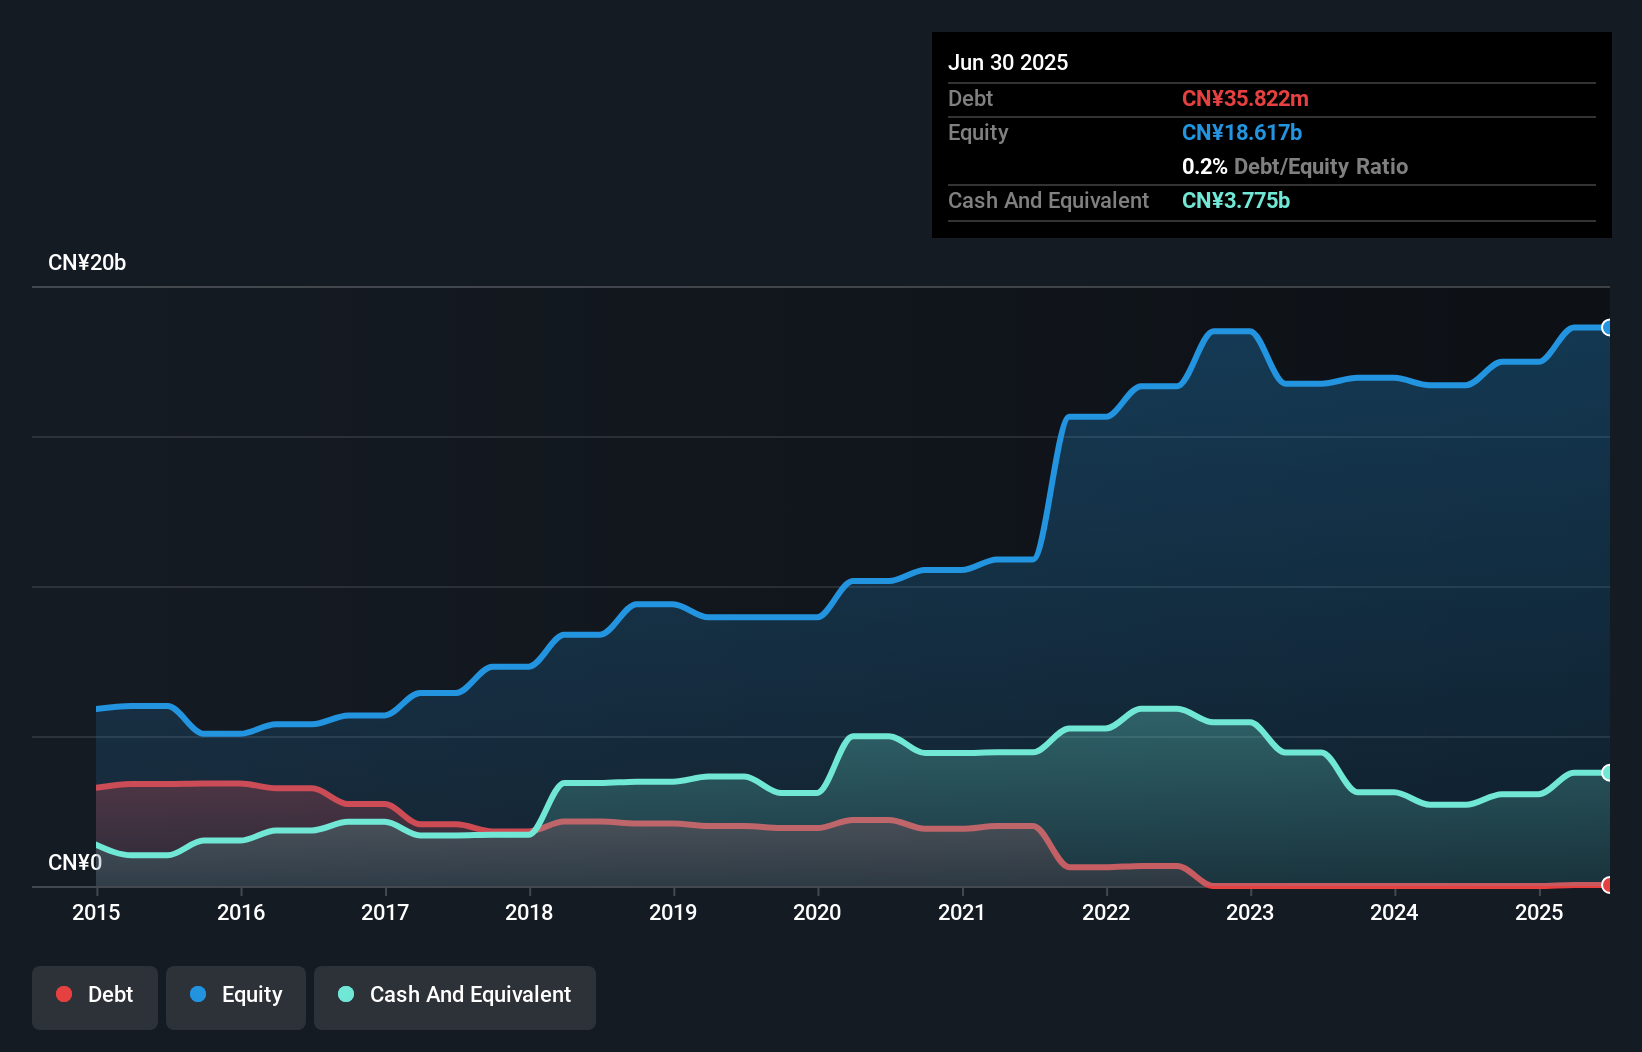Click the CN¥35.822m Debt value in tooltip

click(x=1245, y=98)
